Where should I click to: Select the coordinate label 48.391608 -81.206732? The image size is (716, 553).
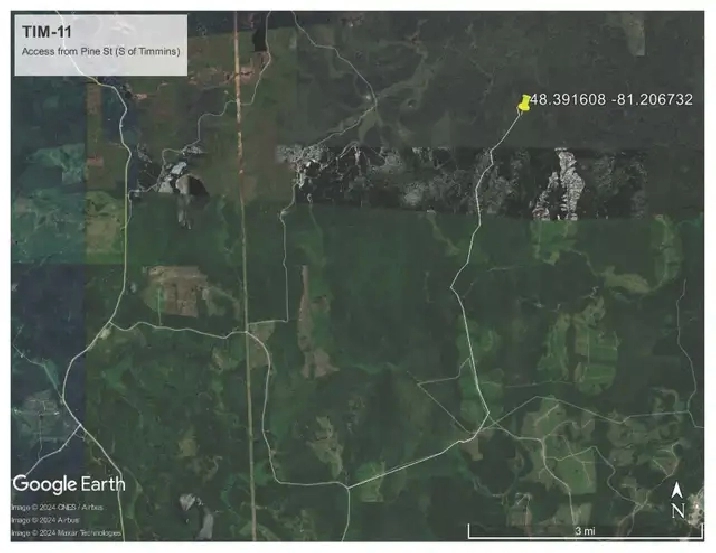[610, 101]
